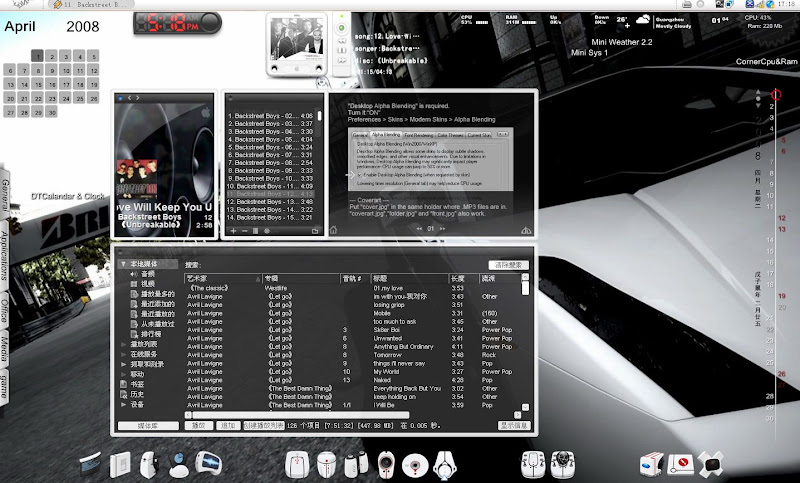Expand the 在线服务 tree node
This screenshot has height=483, width=800.
point(123,354)
